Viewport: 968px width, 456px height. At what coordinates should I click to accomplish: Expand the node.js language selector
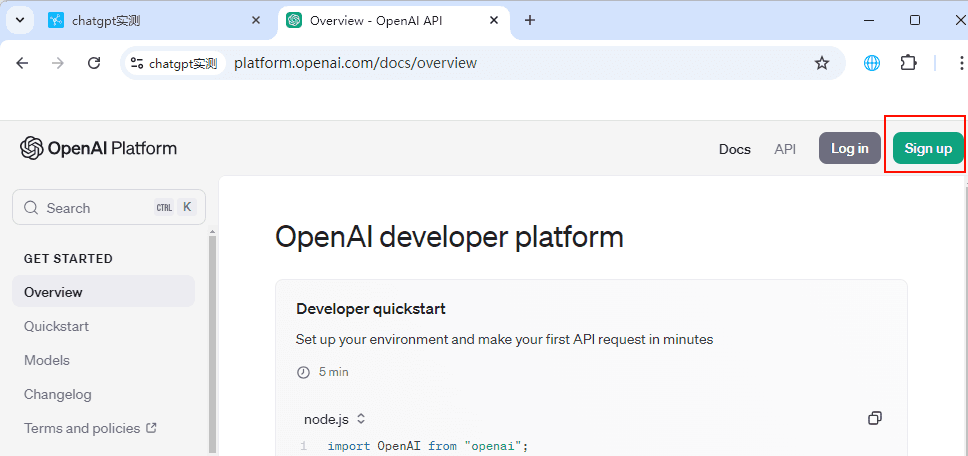tap(335, 419)
